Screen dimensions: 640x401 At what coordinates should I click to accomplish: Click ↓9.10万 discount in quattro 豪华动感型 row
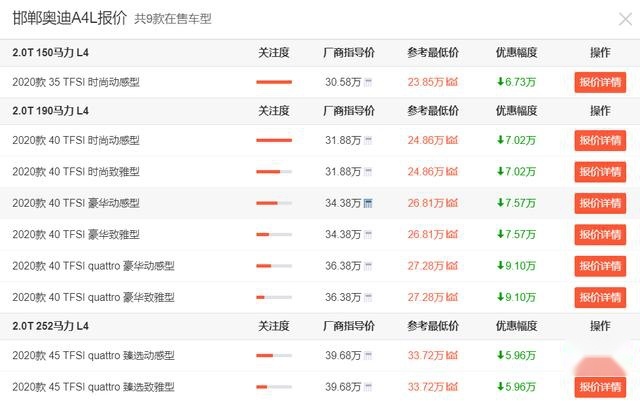516,266
